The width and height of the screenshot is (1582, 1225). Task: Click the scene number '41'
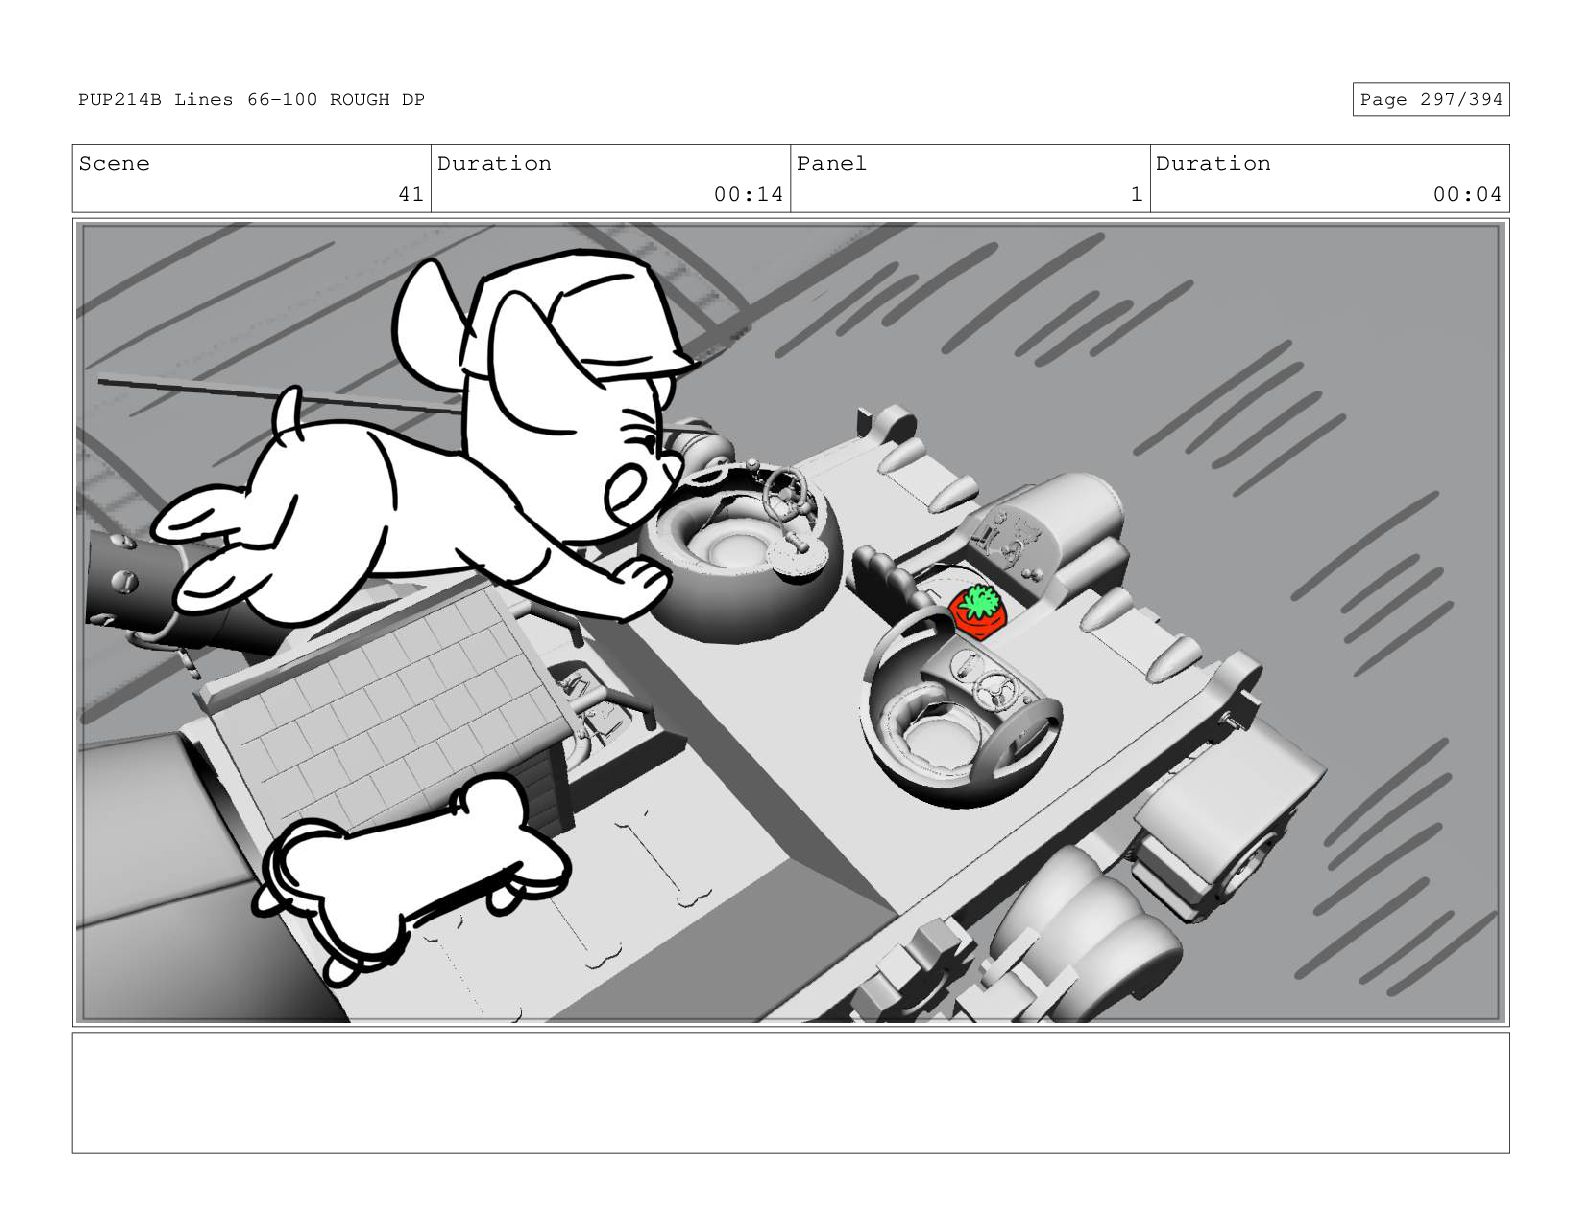(x=411, y=194)
